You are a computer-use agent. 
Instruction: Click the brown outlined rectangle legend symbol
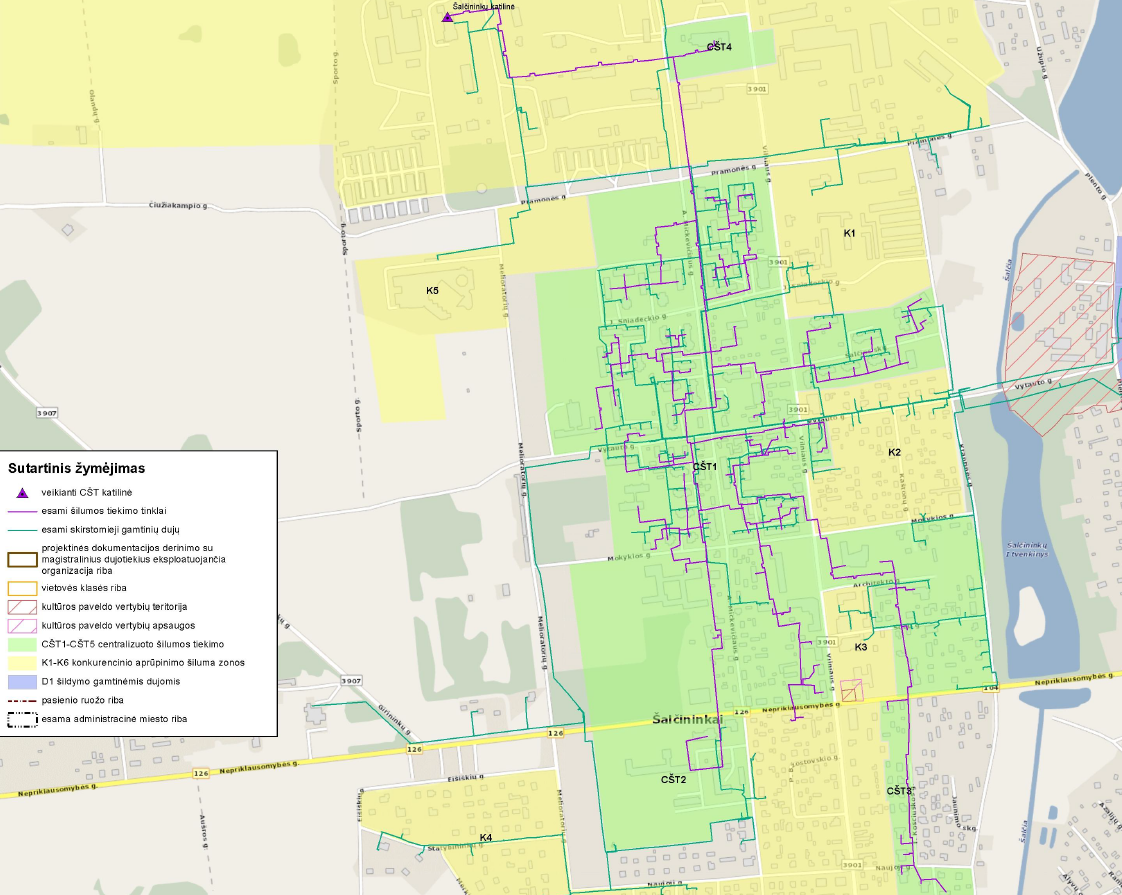pyautogui.click(x=22, y=559)
